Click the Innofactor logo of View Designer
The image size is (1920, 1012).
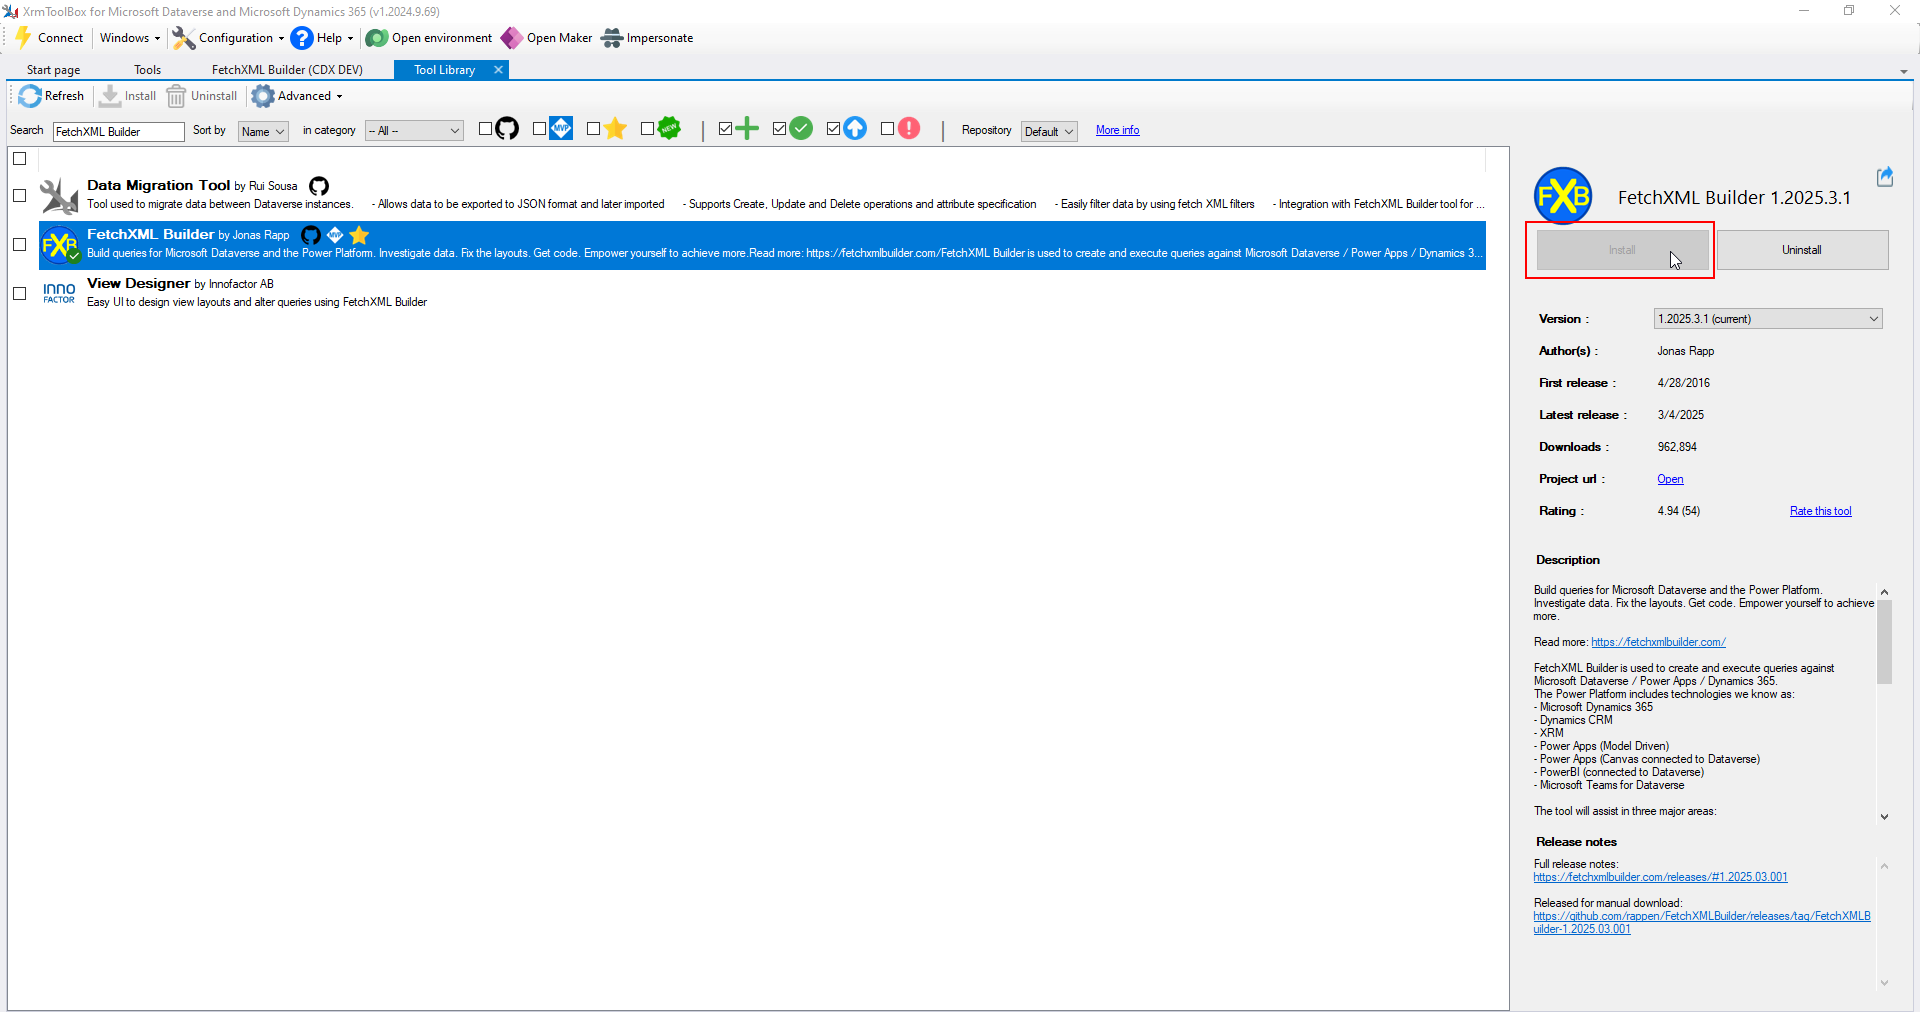pyautogui.click(x=59, y=293)
